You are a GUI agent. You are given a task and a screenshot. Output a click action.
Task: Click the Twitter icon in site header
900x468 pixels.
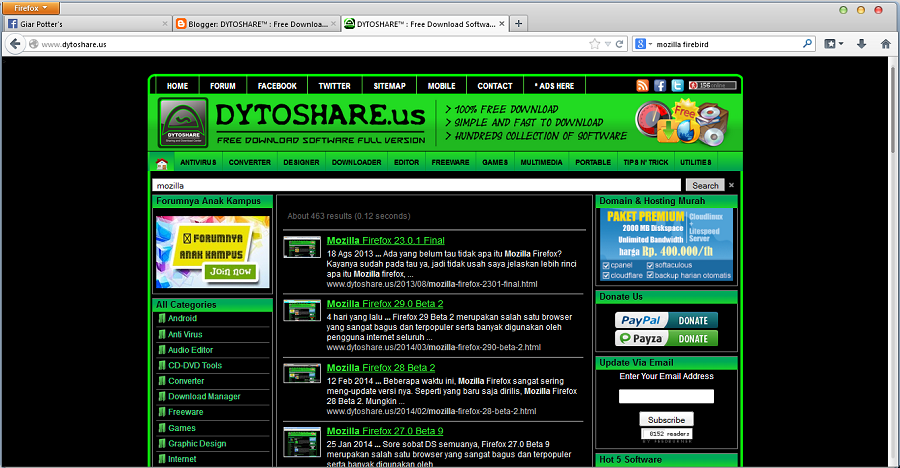[678, 86]
